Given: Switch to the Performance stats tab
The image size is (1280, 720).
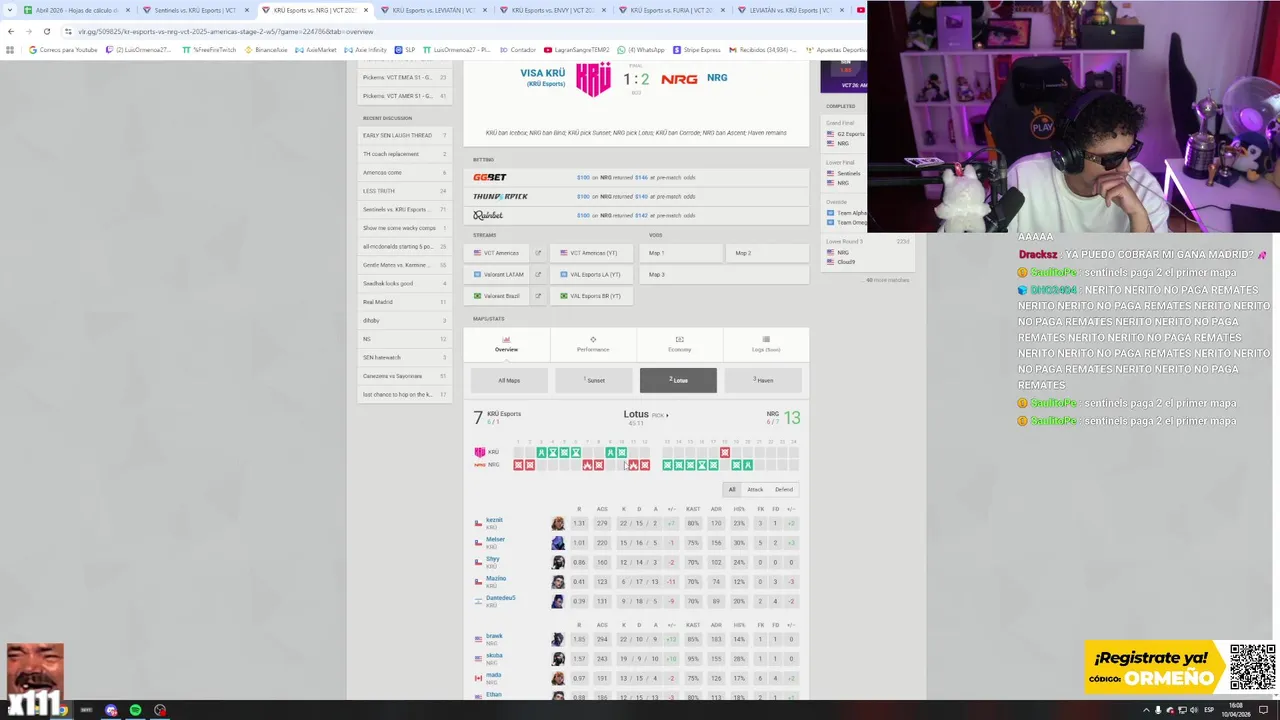Looking at the screenshot, I should 593,344.
